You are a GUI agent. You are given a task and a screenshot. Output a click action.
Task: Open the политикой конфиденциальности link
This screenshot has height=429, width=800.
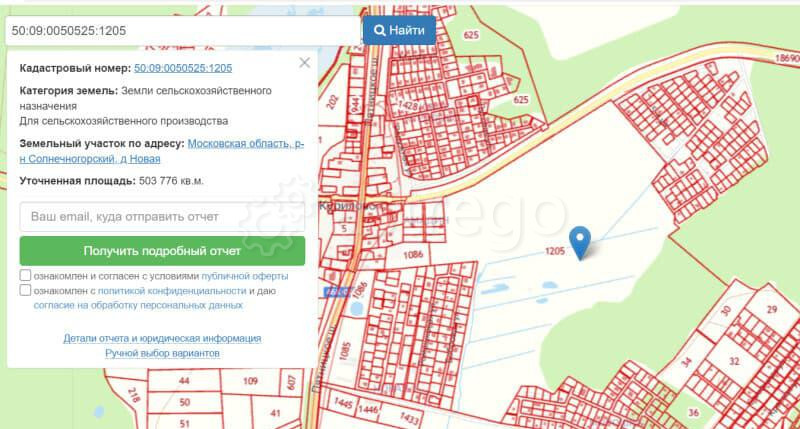pyautogui.click(x=172, y=291)
